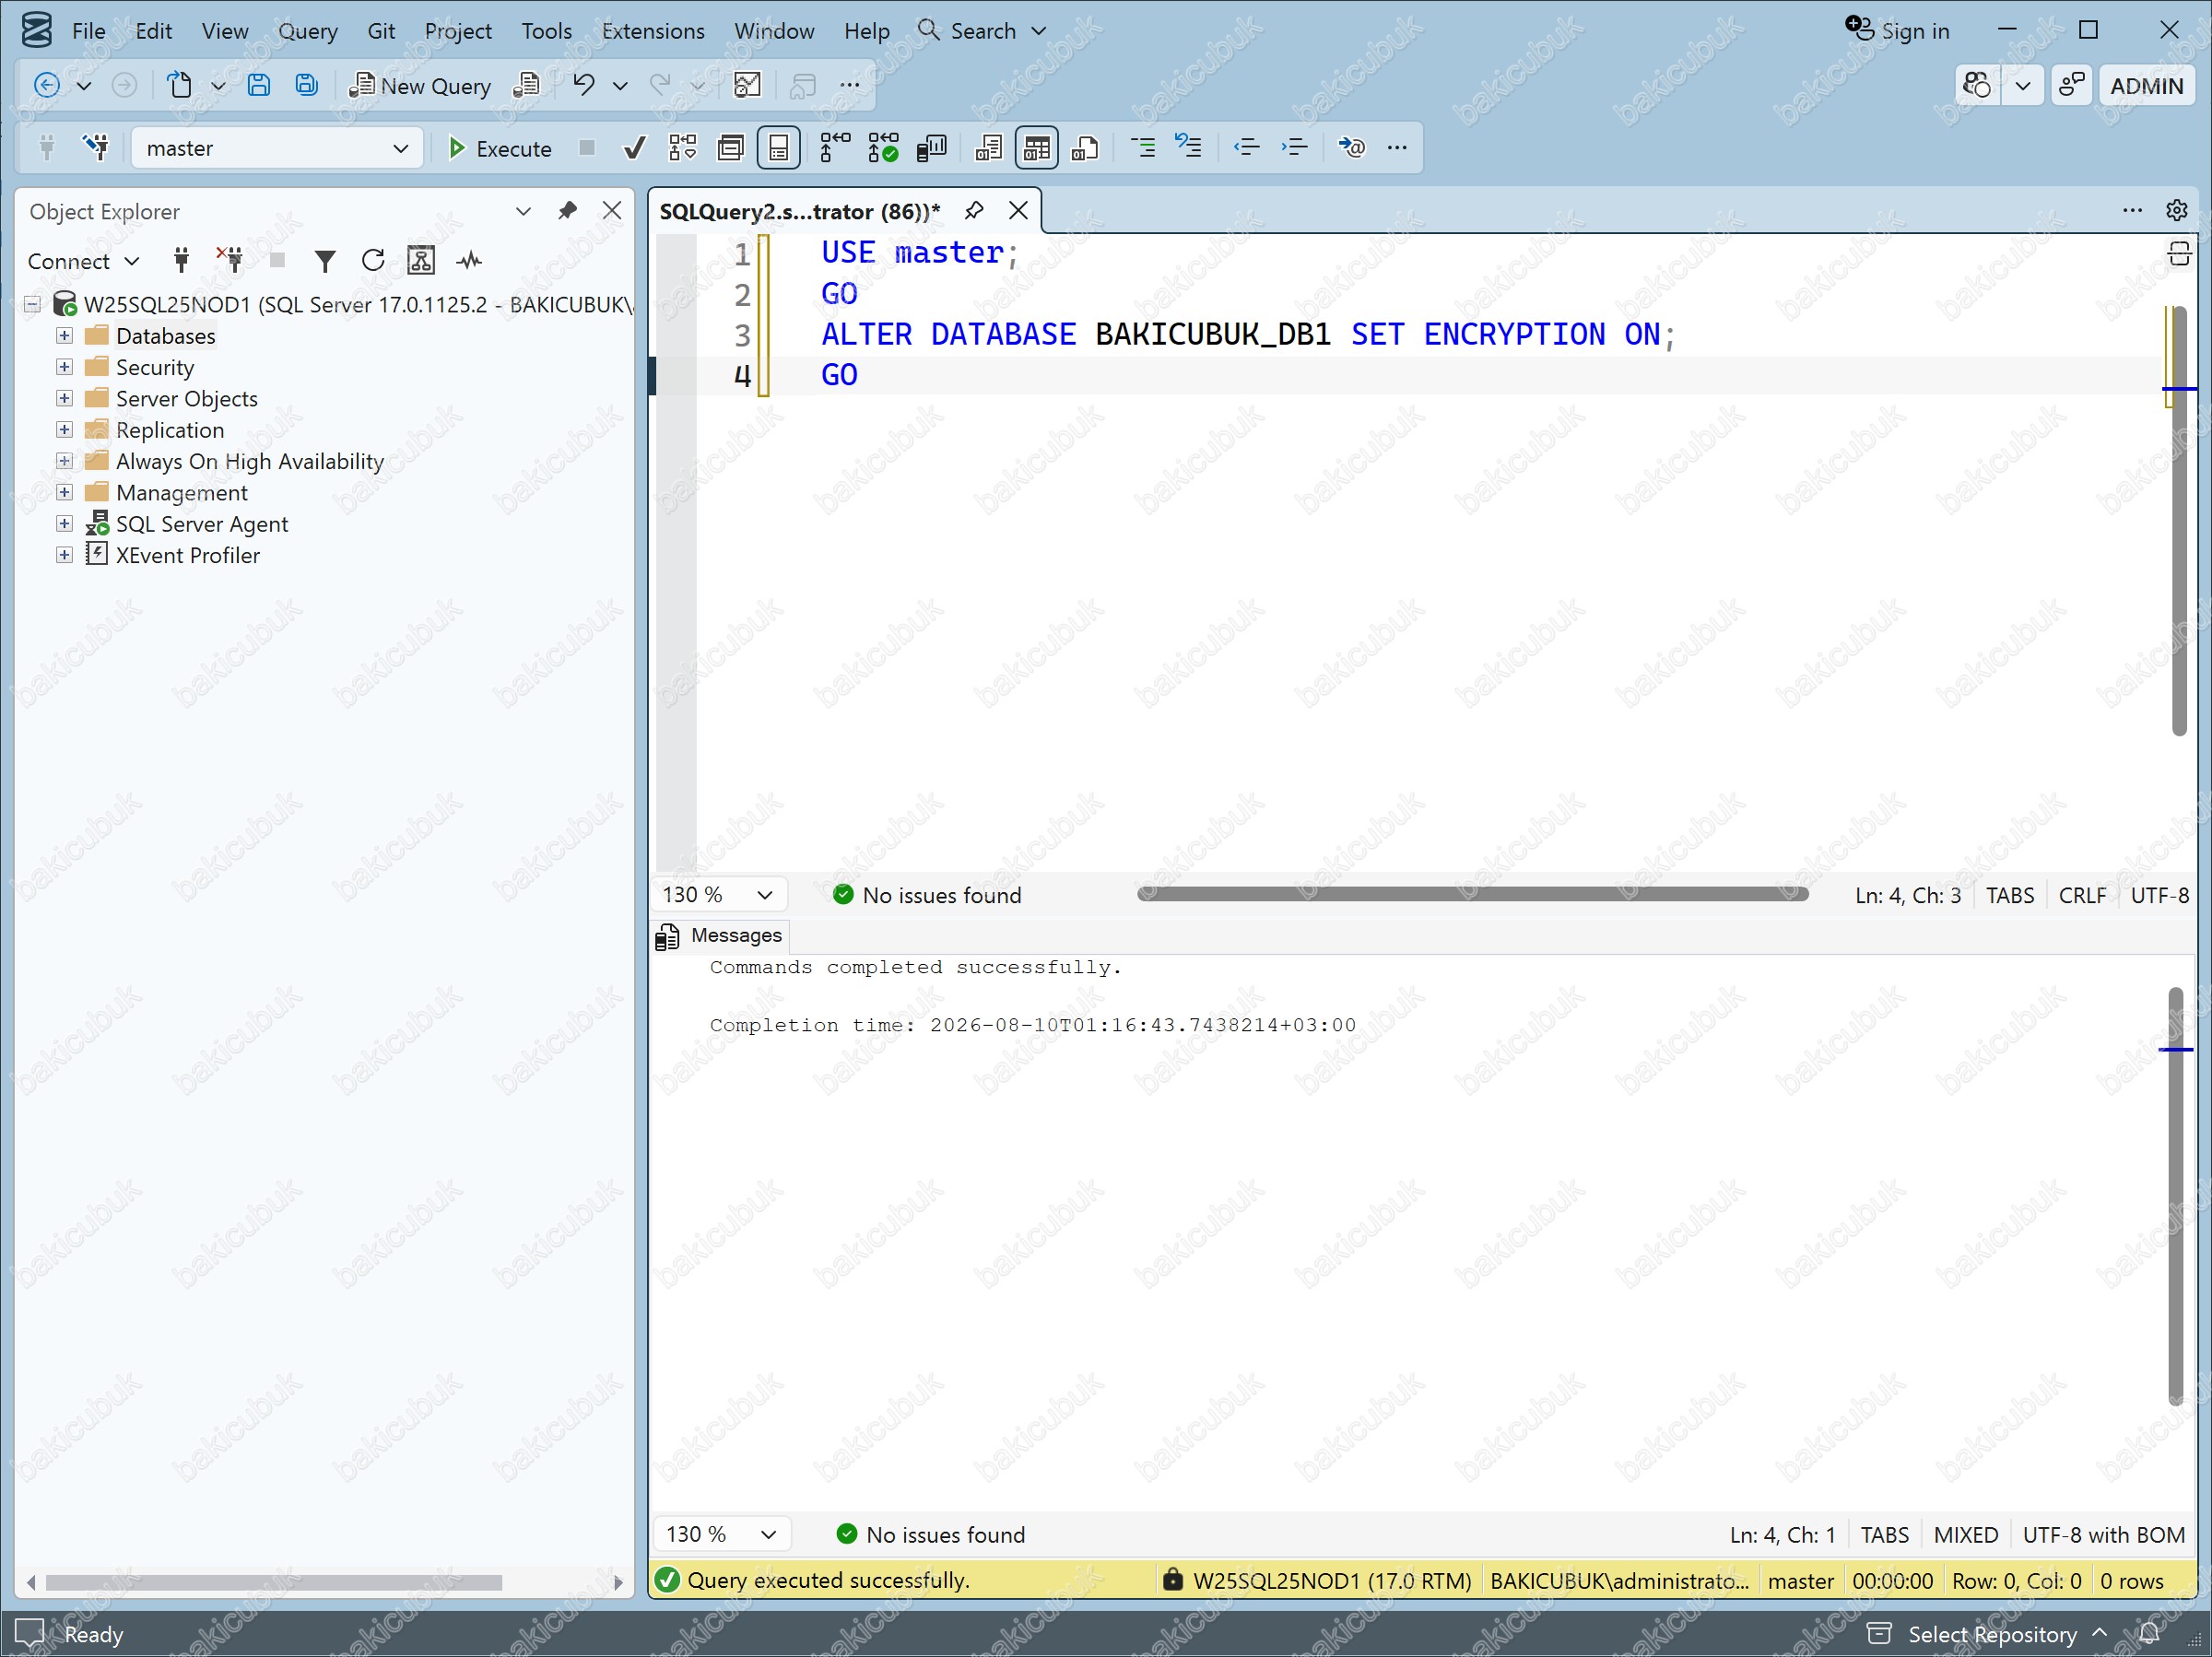Image resolution: width=2212 pixels, height=1657 pixels.
Task: Open the File menu
Action: 88,31
